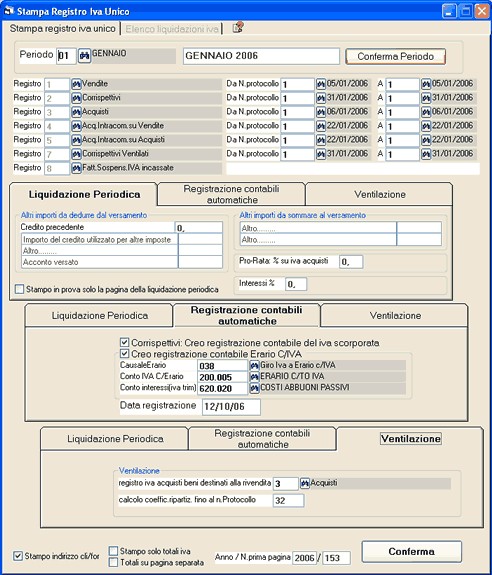
Task: Minimize the Stampa Registro Iva Unico window
Action: 449,11
